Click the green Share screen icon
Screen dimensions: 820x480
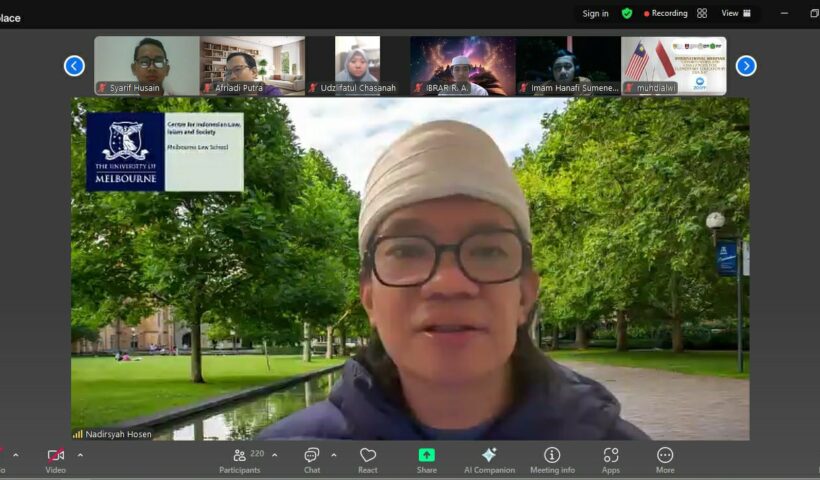pyautogui.click(x=427, y=457)
